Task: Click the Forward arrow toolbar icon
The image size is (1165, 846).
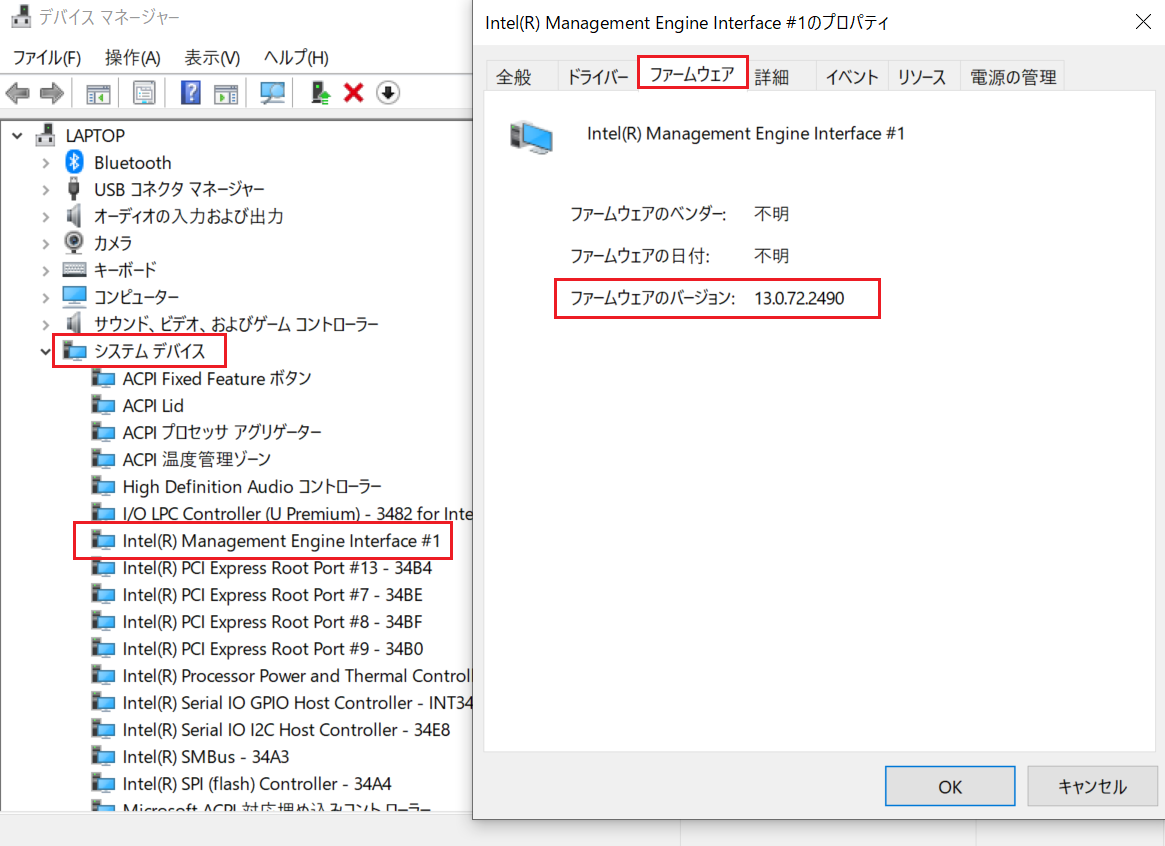Action: 51,94
